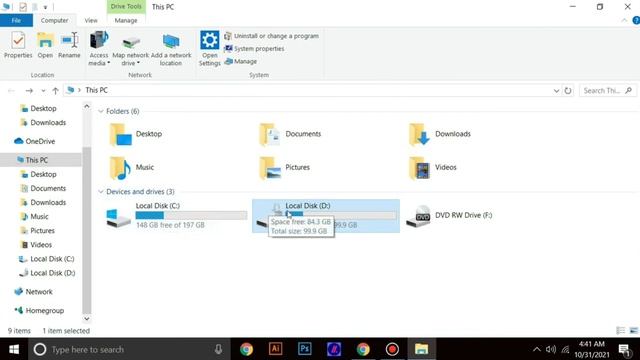Screen dimensions: 640x360
Task: Select the Pictures folder in main pane
Action: pyautogui.click(x=284, y=167)
